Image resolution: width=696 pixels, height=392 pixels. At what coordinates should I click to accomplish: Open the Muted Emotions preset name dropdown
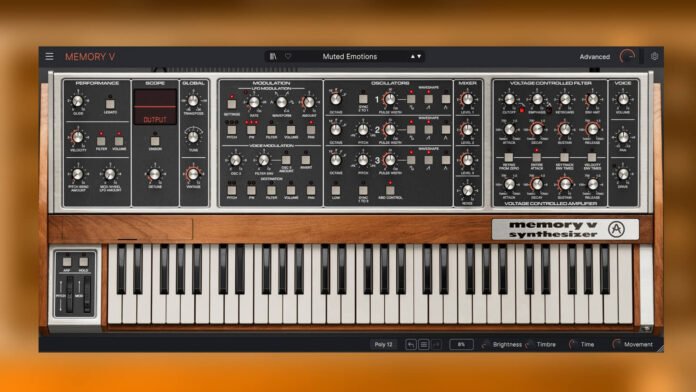click(x=350, y=56)
